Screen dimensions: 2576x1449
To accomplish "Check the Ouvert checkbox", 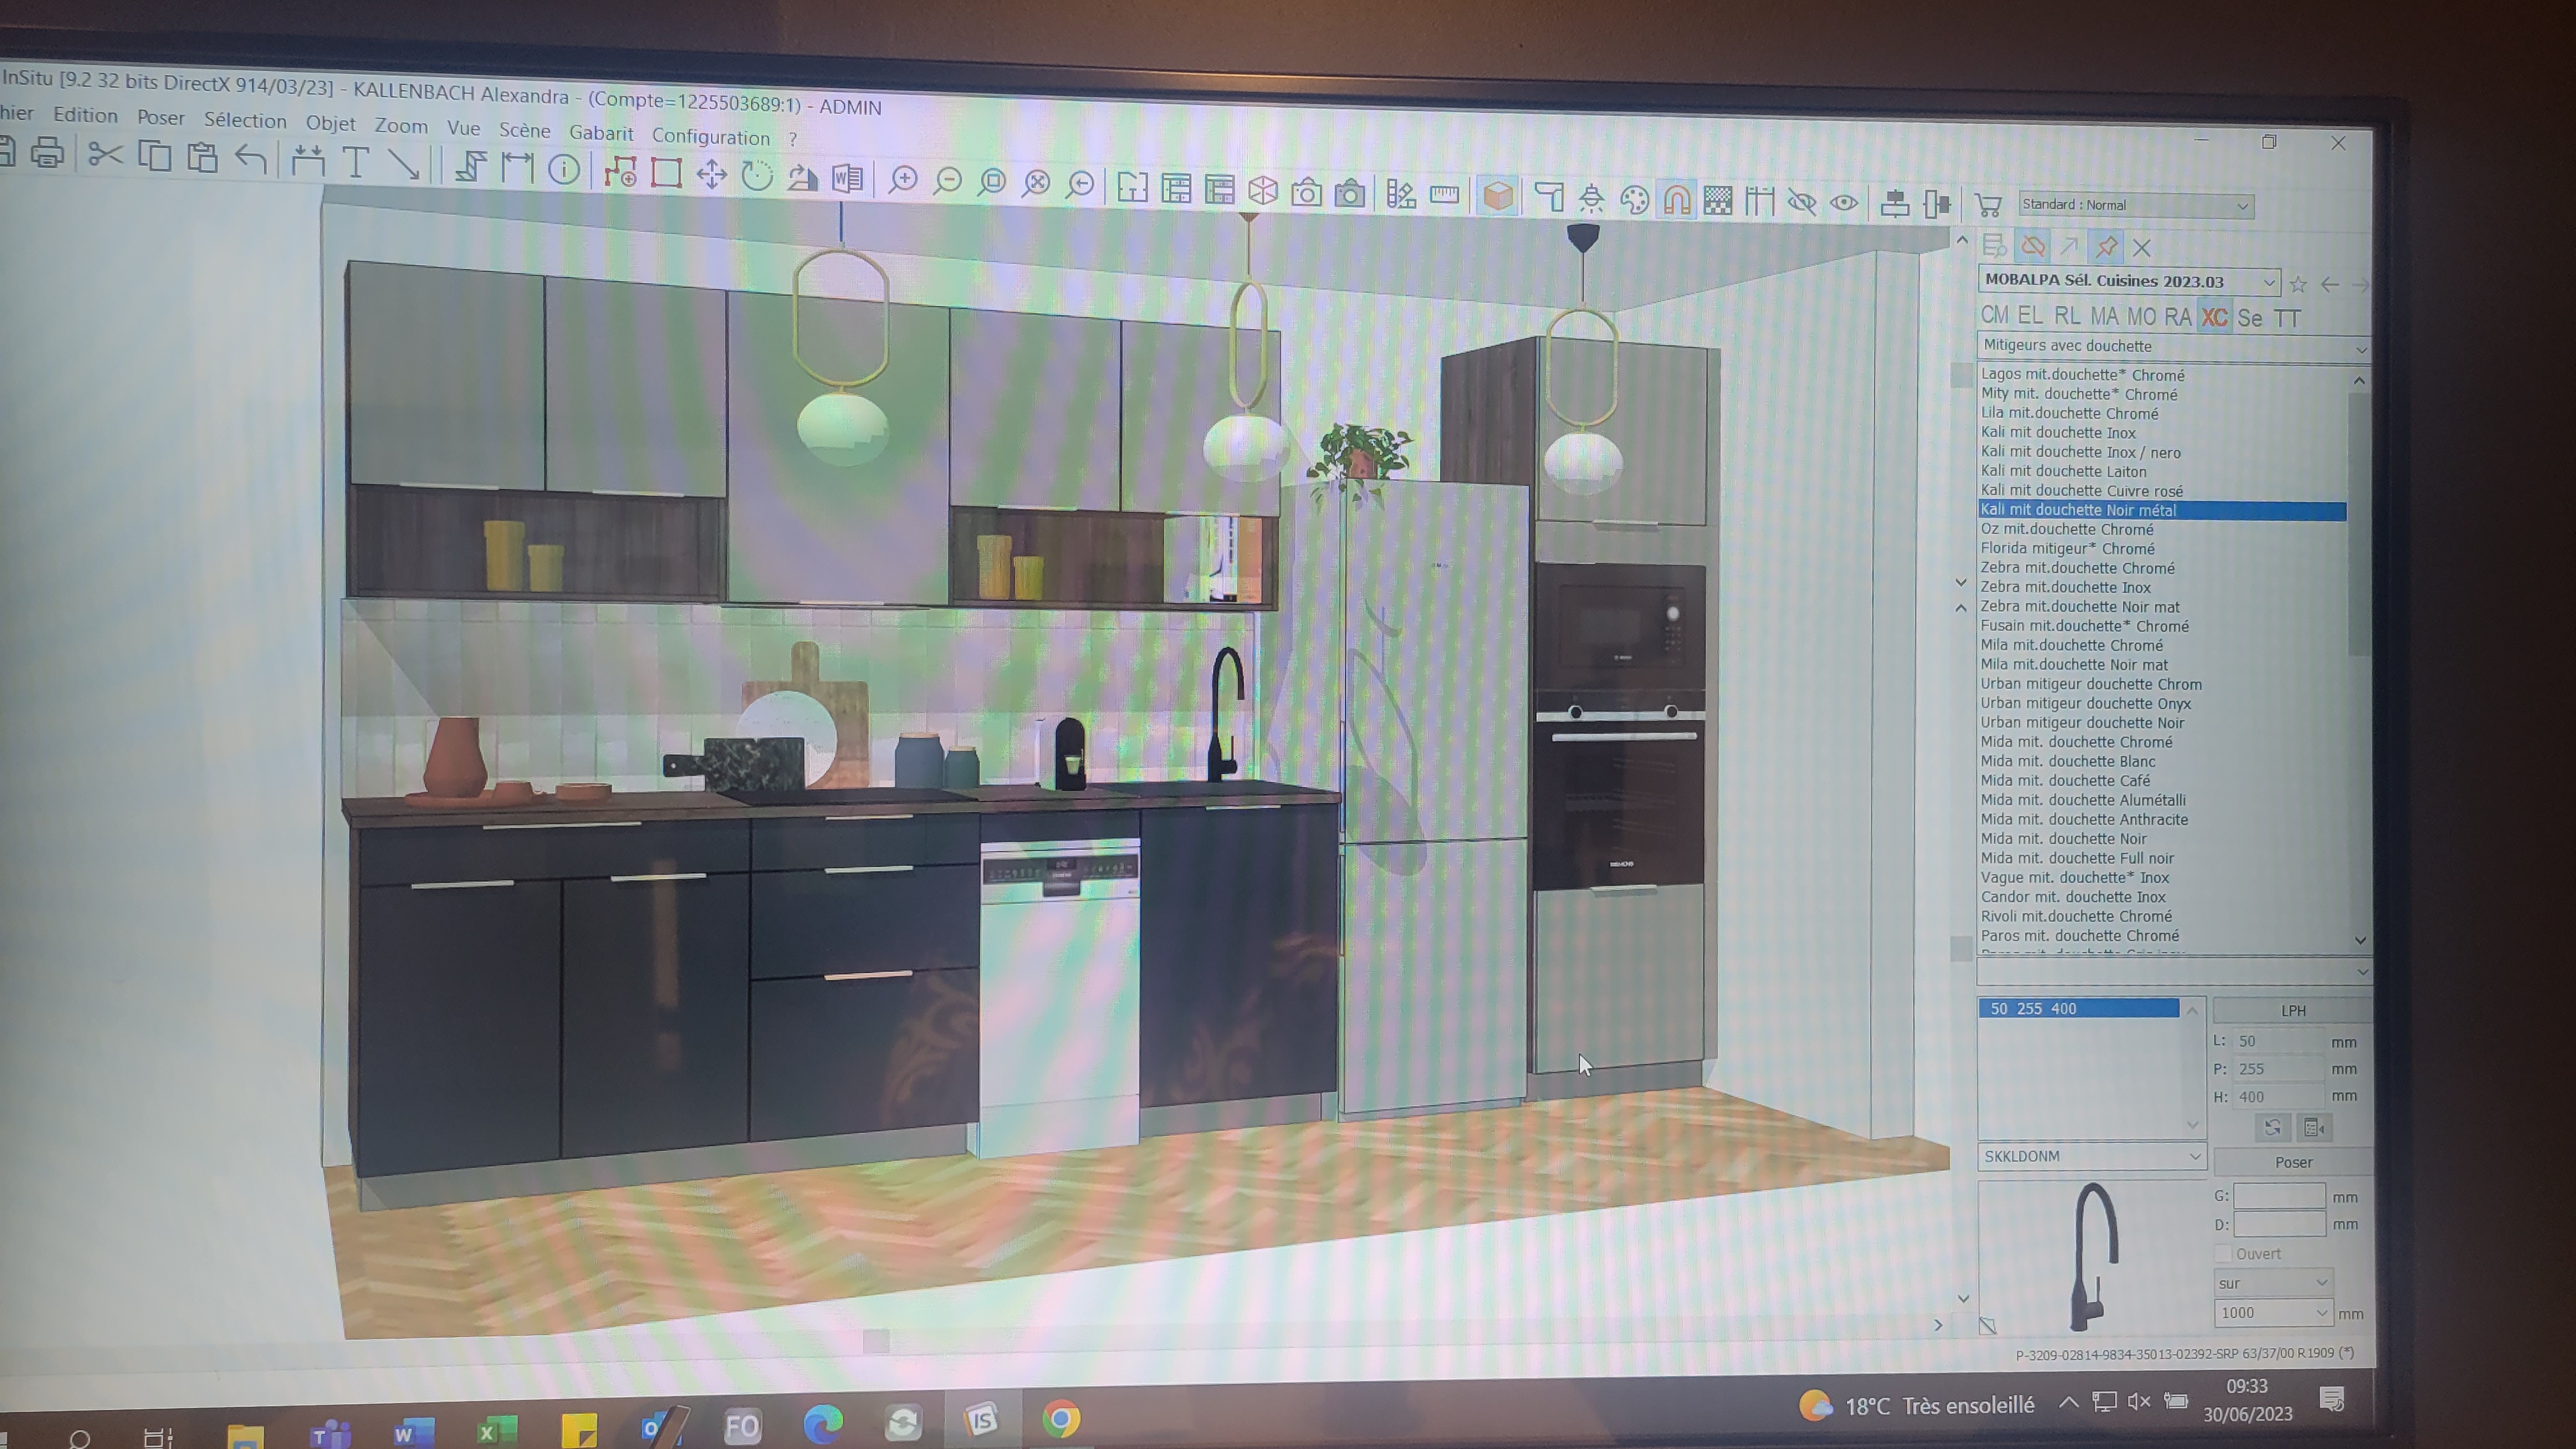I will pos(2223,1253).
